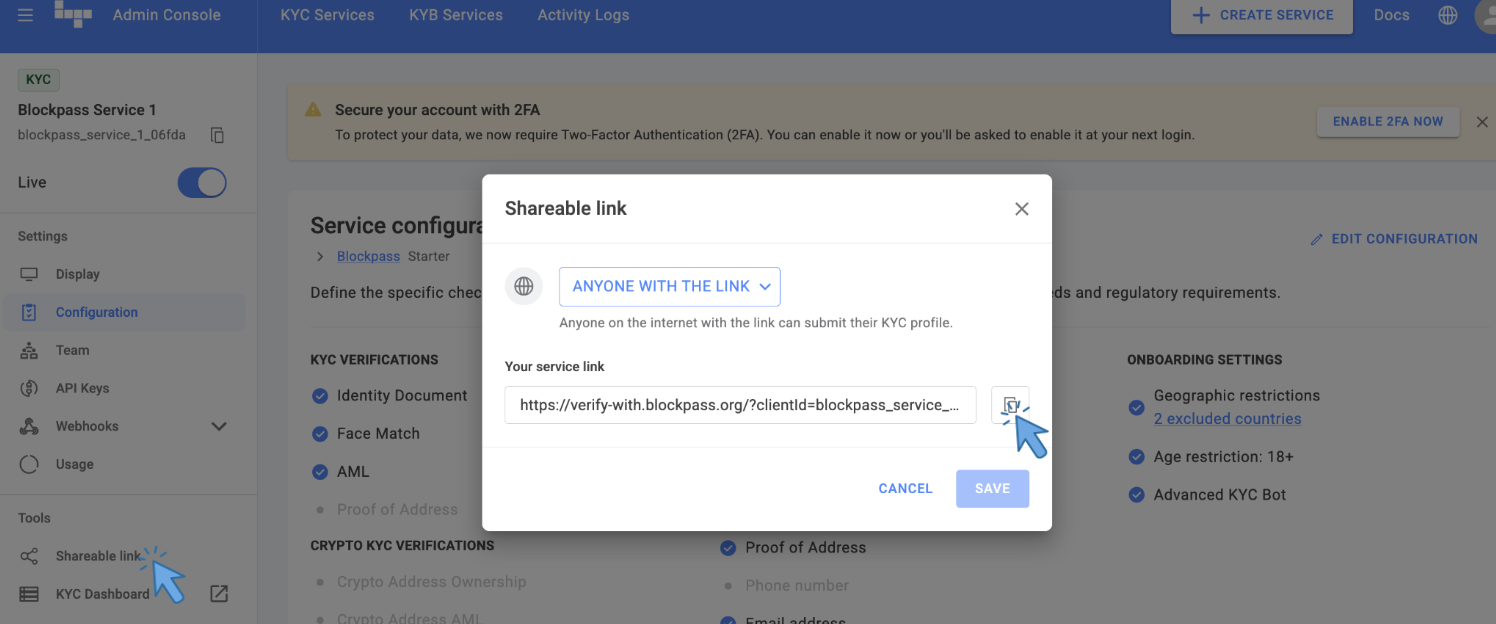Click the service link text field

740,405
